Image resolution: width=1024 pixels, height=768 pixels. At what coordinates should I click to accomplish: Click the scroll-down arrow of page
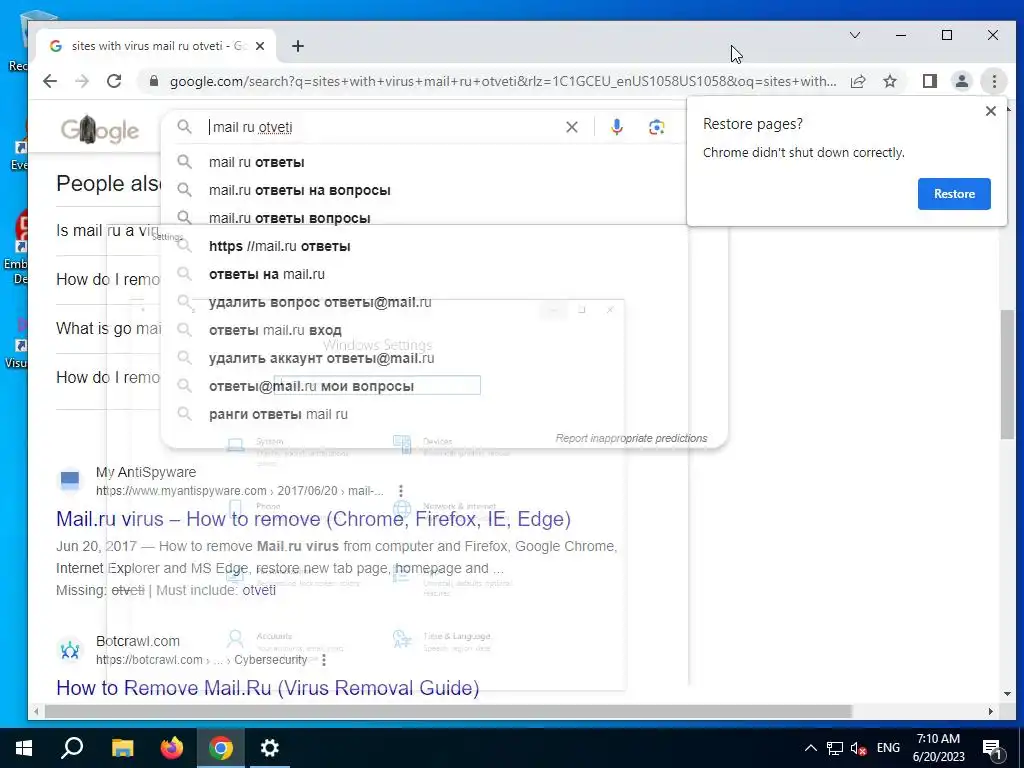click(x=1006, y=694)
